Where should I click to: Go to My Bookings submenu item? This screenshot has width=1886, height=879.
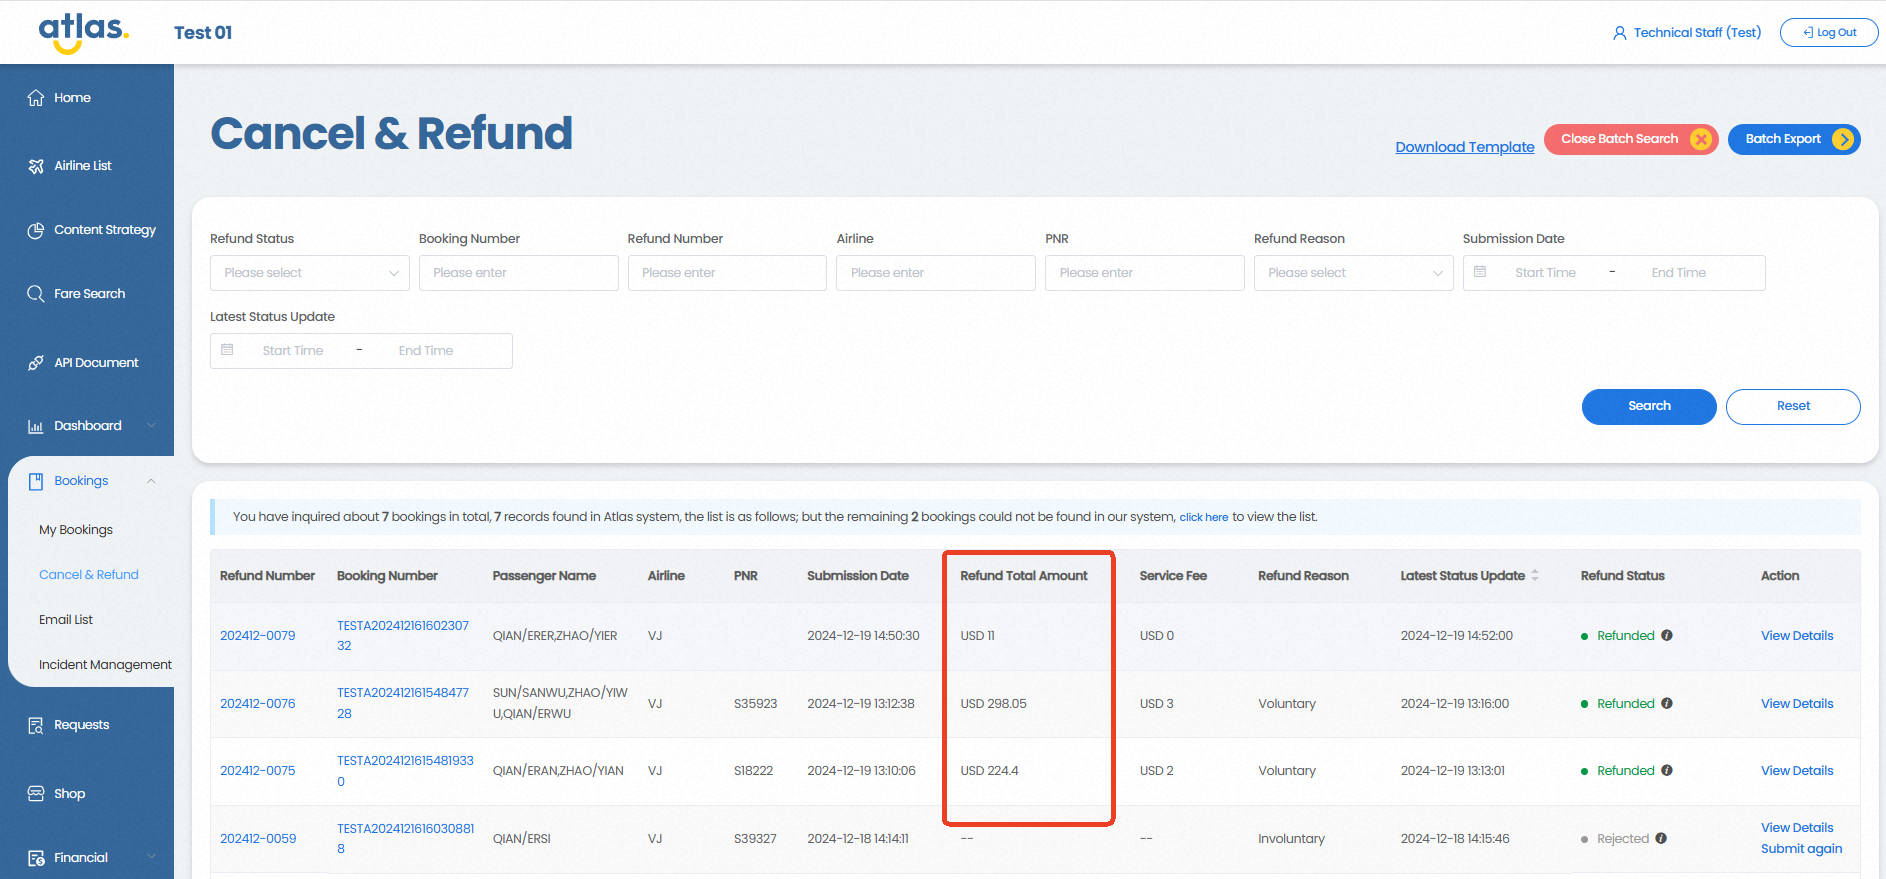coord(76,530)
